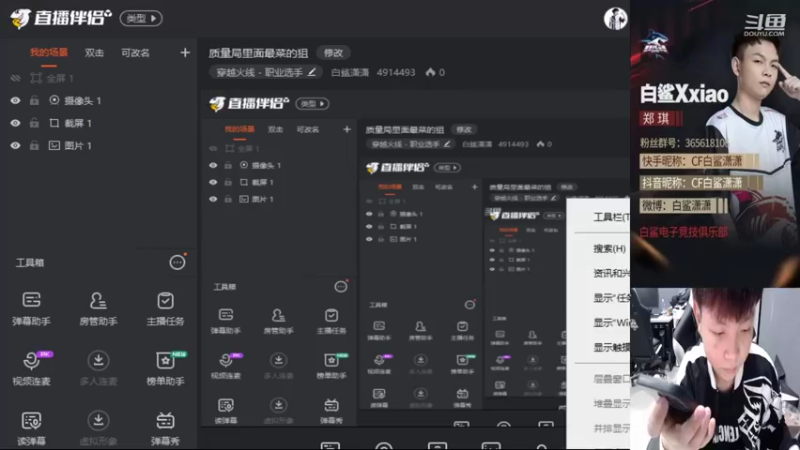This screenshot has height=450, width=800.
Task: Click the 斗鱼 logo in the overlay
Action: [764, 24]
